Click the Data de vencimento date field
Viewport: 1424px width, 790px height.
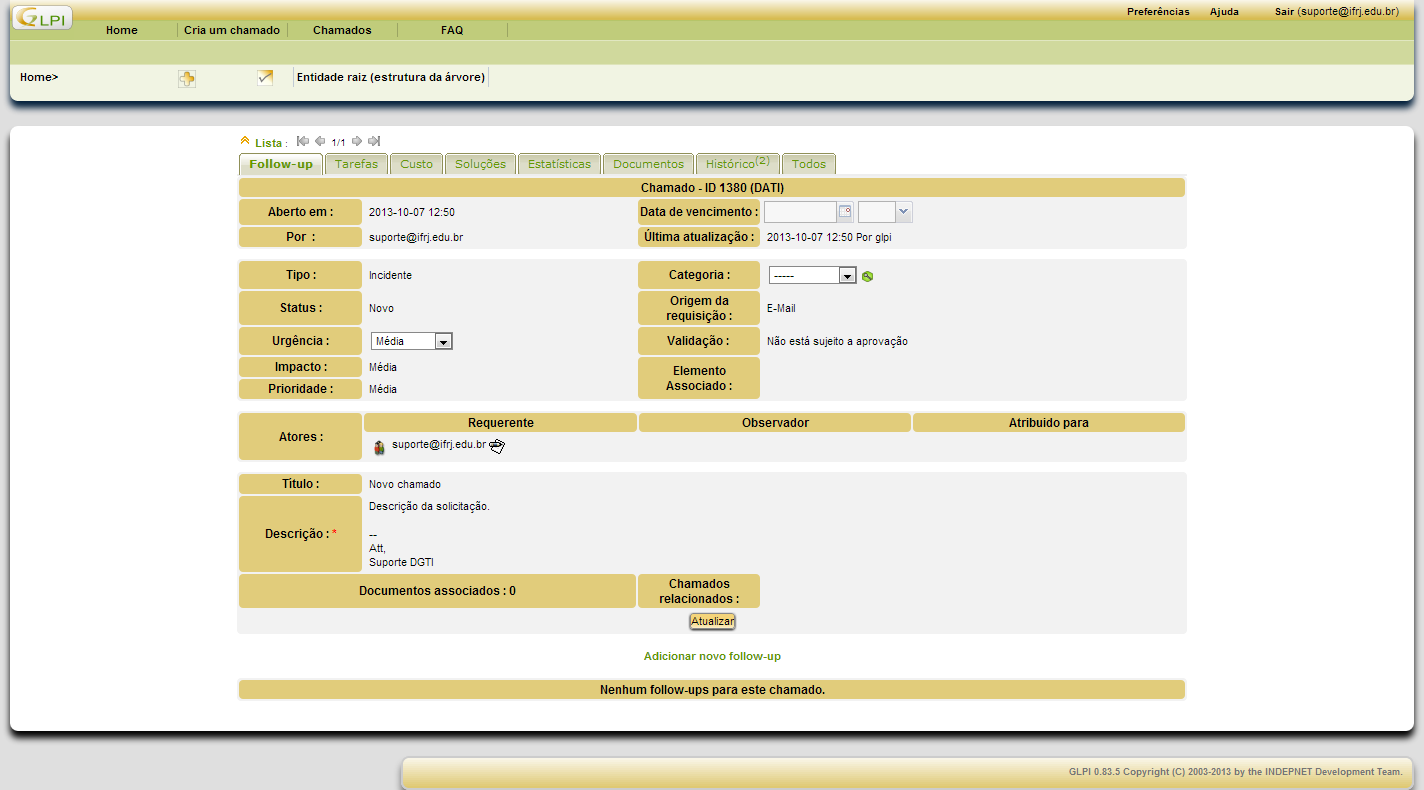(799, 212)
